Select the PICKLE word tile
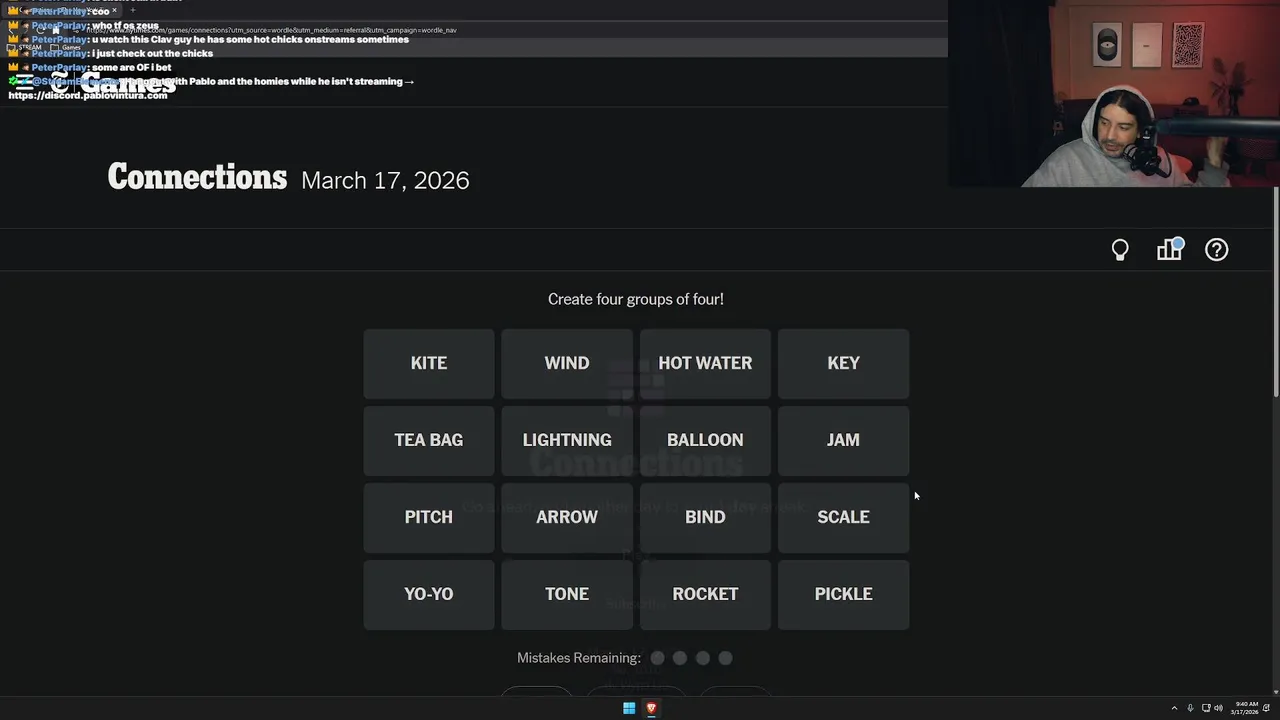The image size is (1280, 720). pos(843,594)
